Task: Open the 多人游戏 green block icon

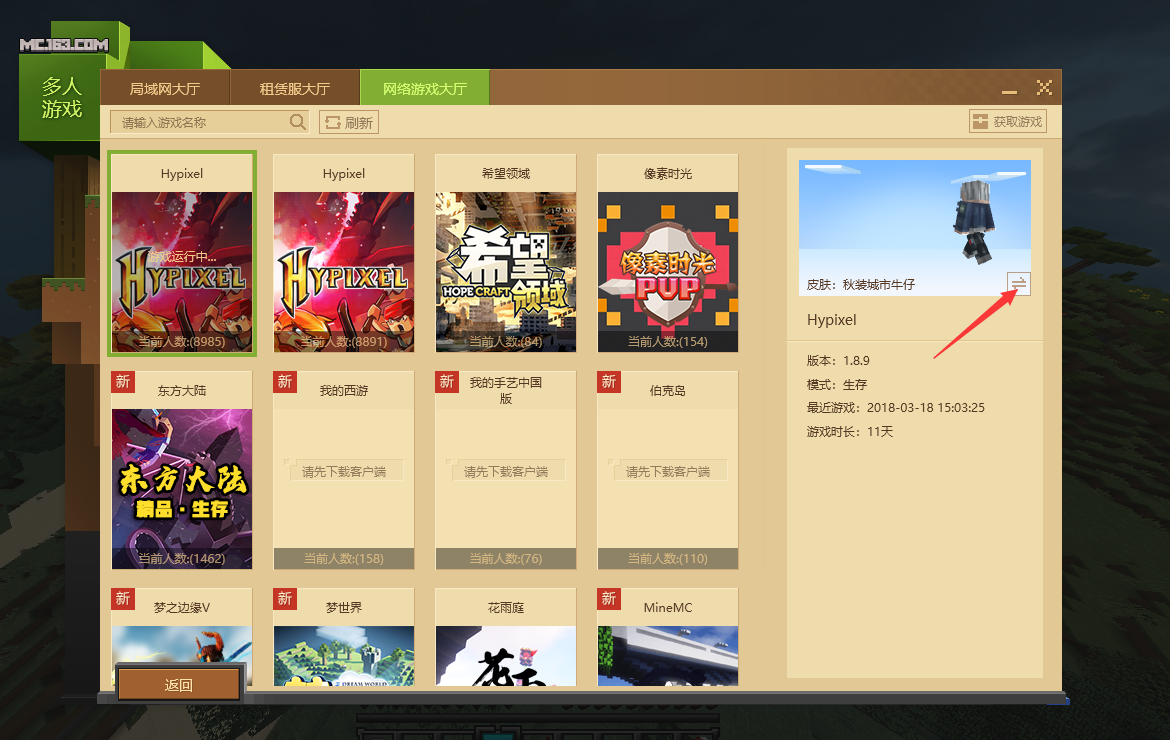Action: tap(61, 98)
